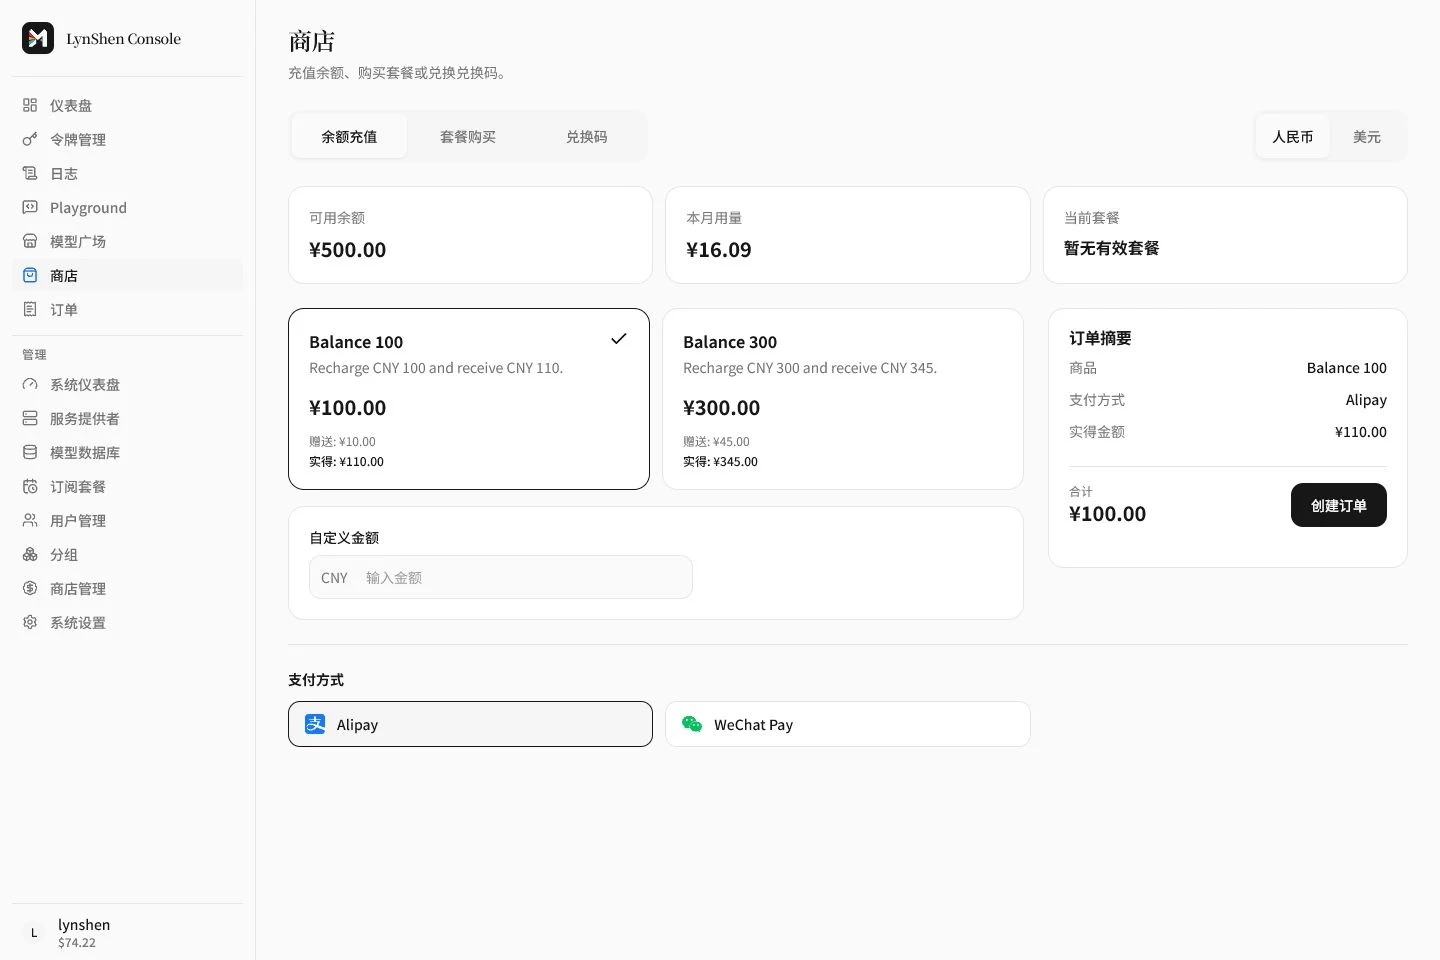Click the 实得金额 ¥110.00 value in summary
This screenshot has height=960, width=1440.
click(x=1361, y=432)
